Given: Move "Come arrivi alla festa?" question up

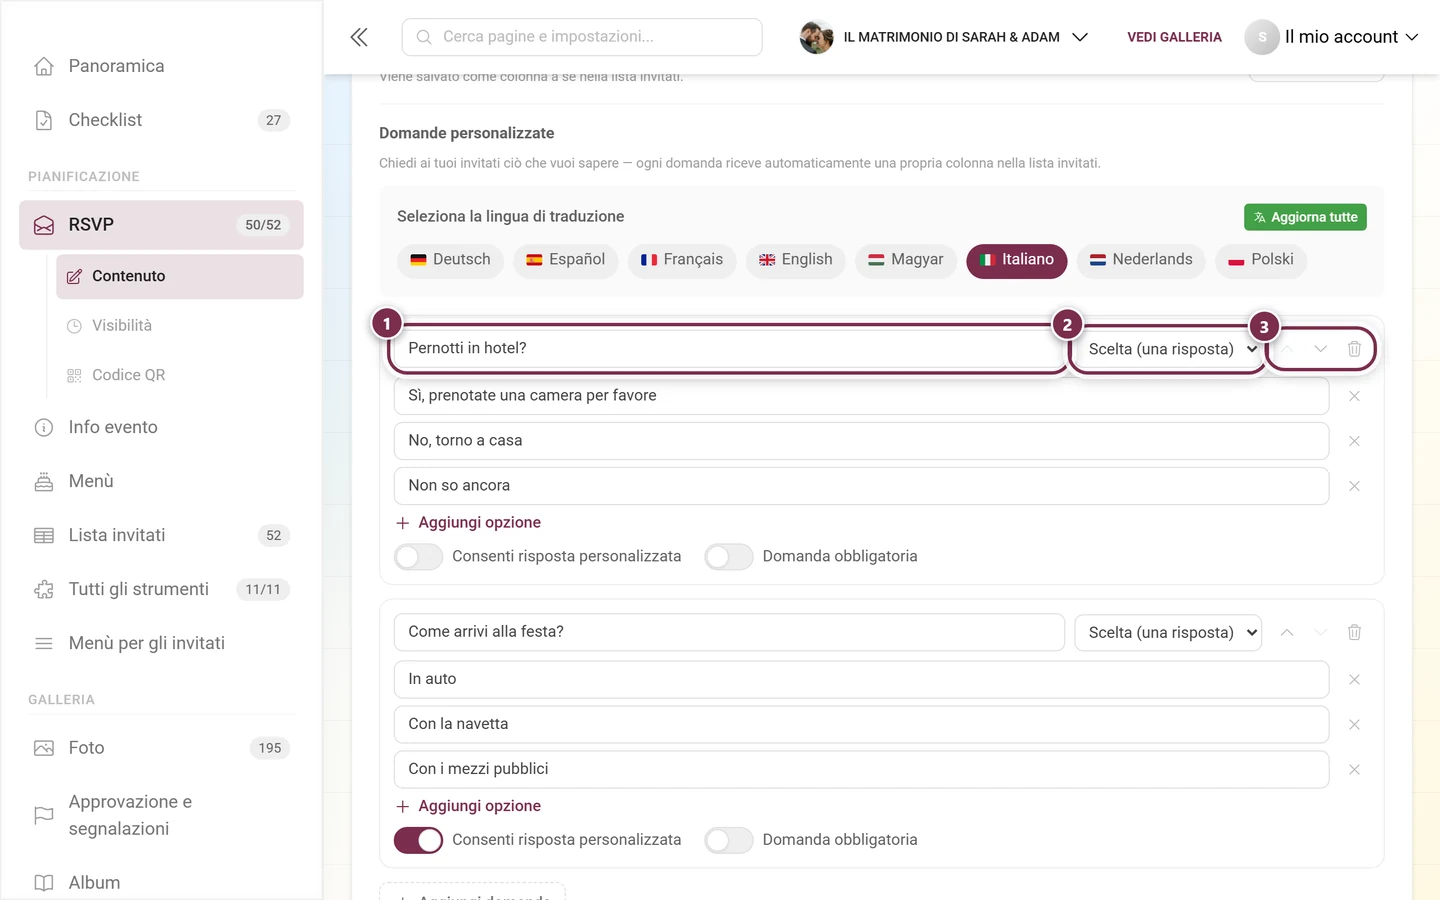Looking at the screenshot, I should [x=1287, y=632].
